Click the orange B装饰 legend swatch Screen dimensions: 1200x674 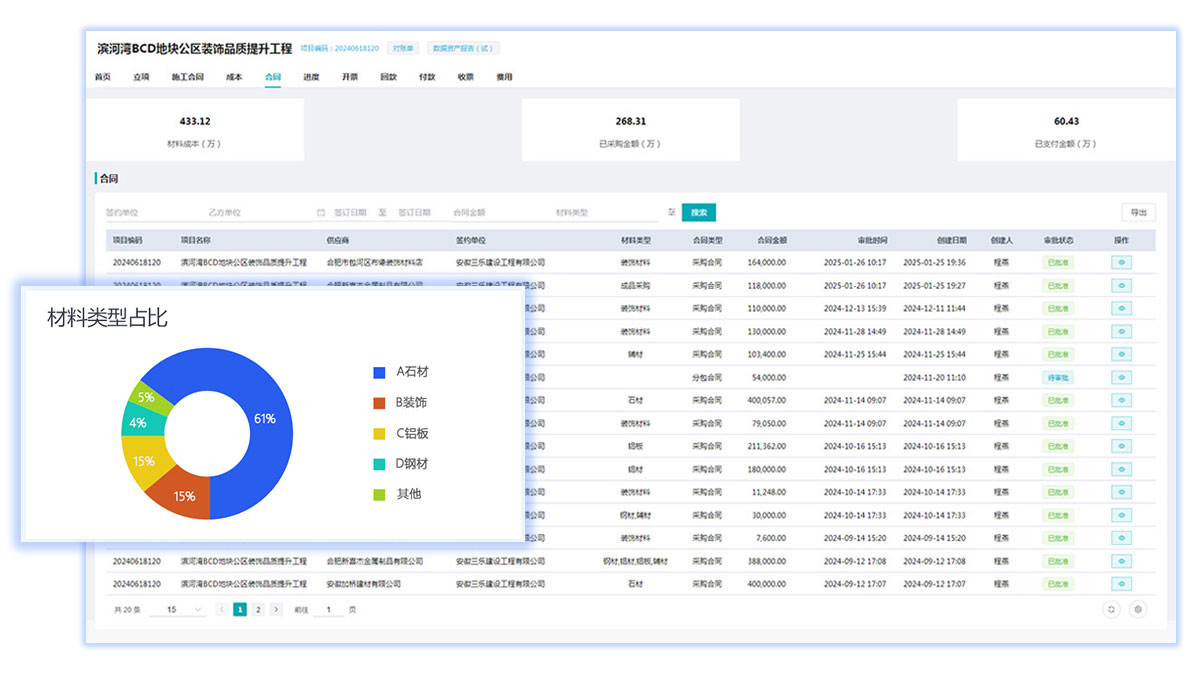(379, 403)
